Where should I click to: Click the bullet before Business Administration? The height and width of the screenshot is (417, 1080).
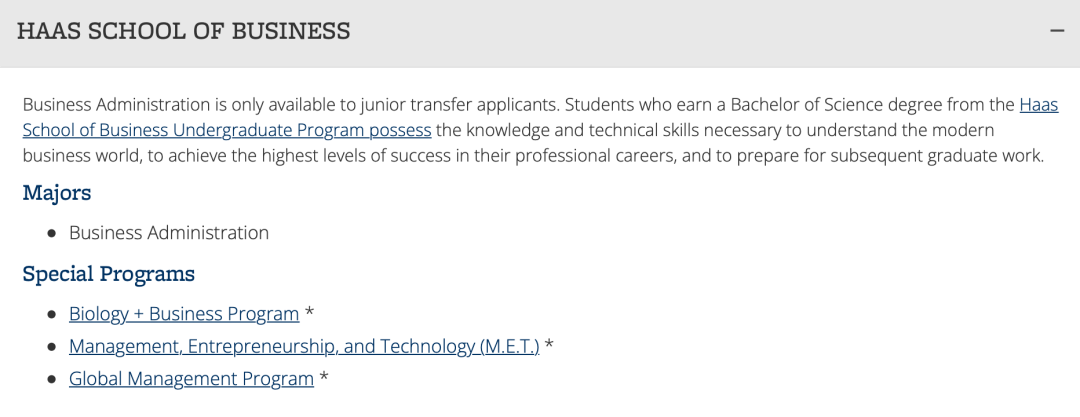tap(52, 234)
